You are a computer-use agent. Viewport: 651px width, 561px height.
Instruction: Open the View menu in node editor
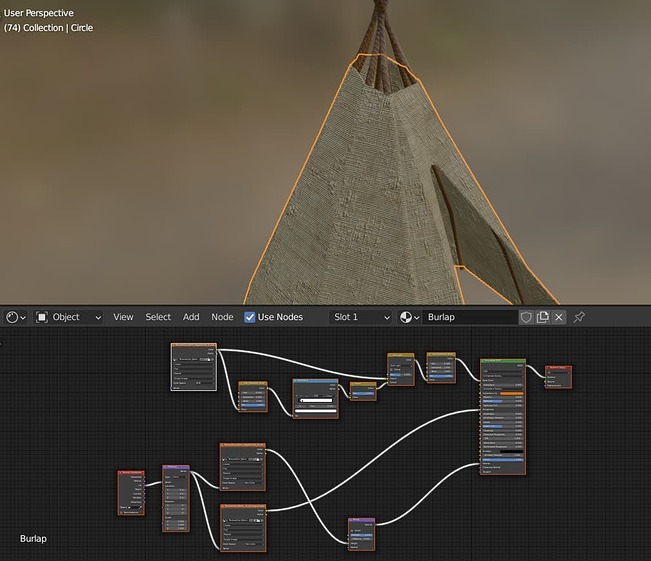click(x=123, y=317)
